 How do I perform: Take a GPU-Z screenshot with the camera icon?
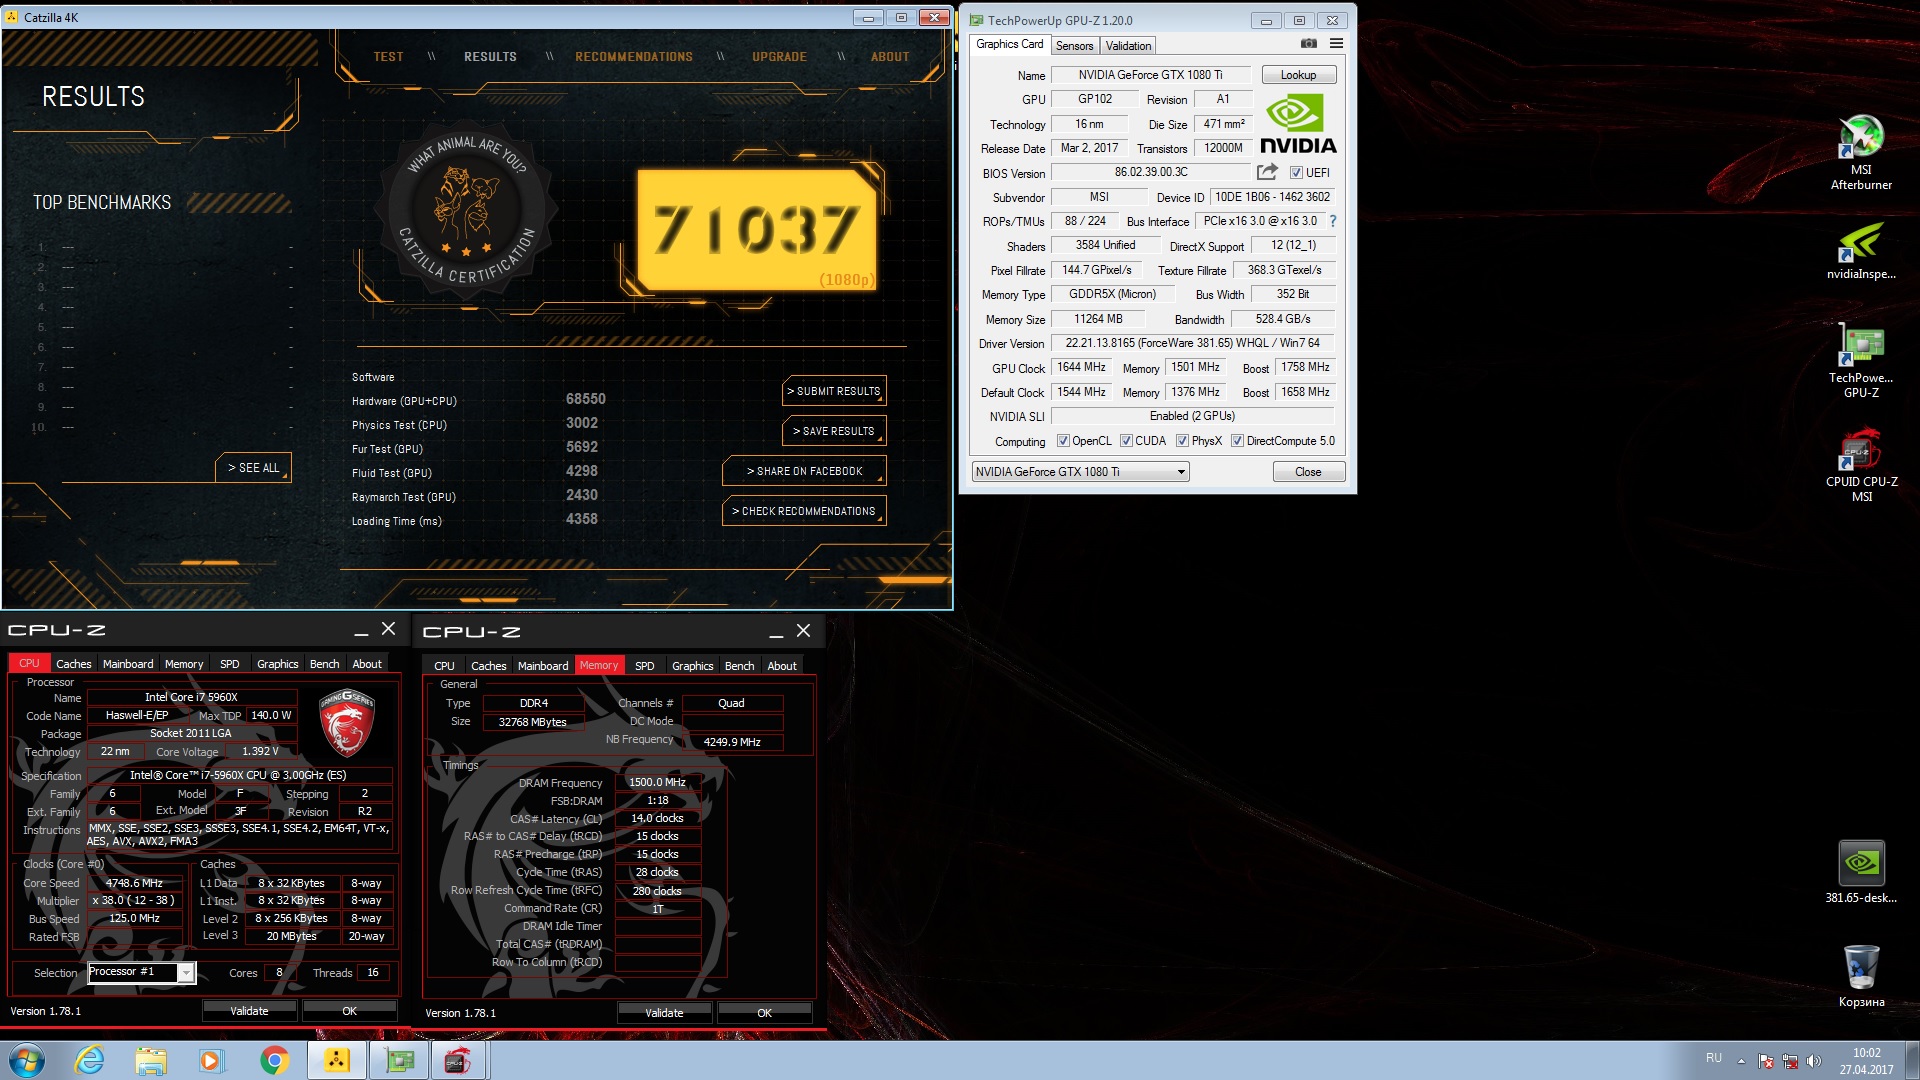[x=1308, y=44]
